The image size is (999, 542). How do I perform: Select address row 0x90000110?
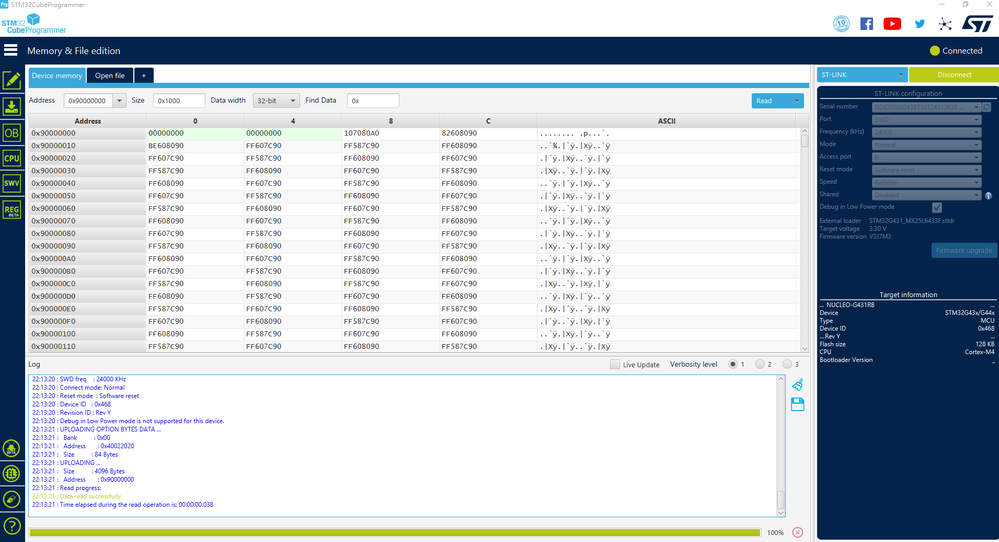tap(87, 346)
